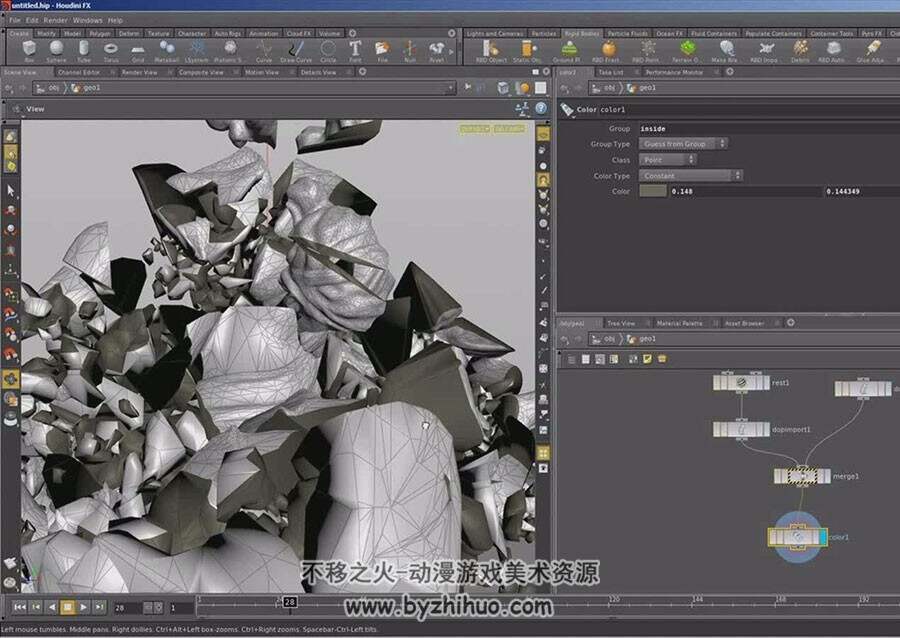The width and height of the screenshot is (900, 638).
Task: Open the Performance Monitor tab
Action: point(674,72)
